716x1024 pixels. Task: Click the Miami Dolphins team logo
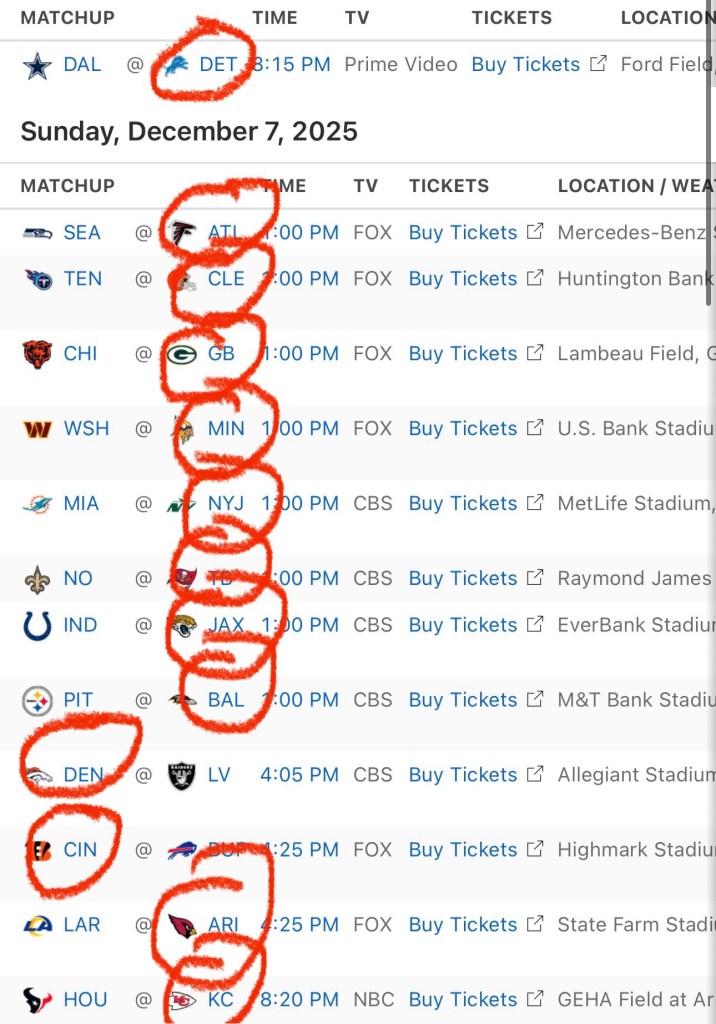[x=37, y=504]
